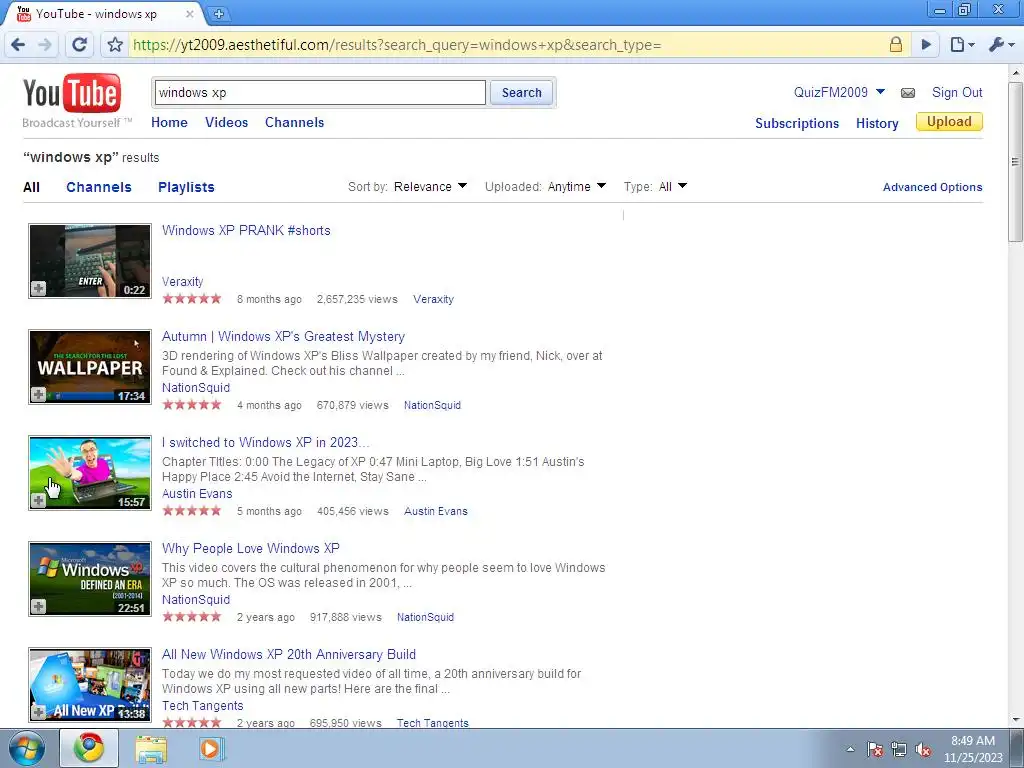
Task: Add Why People Love Windows XP to queue
Action: click(x=39, y=607)
